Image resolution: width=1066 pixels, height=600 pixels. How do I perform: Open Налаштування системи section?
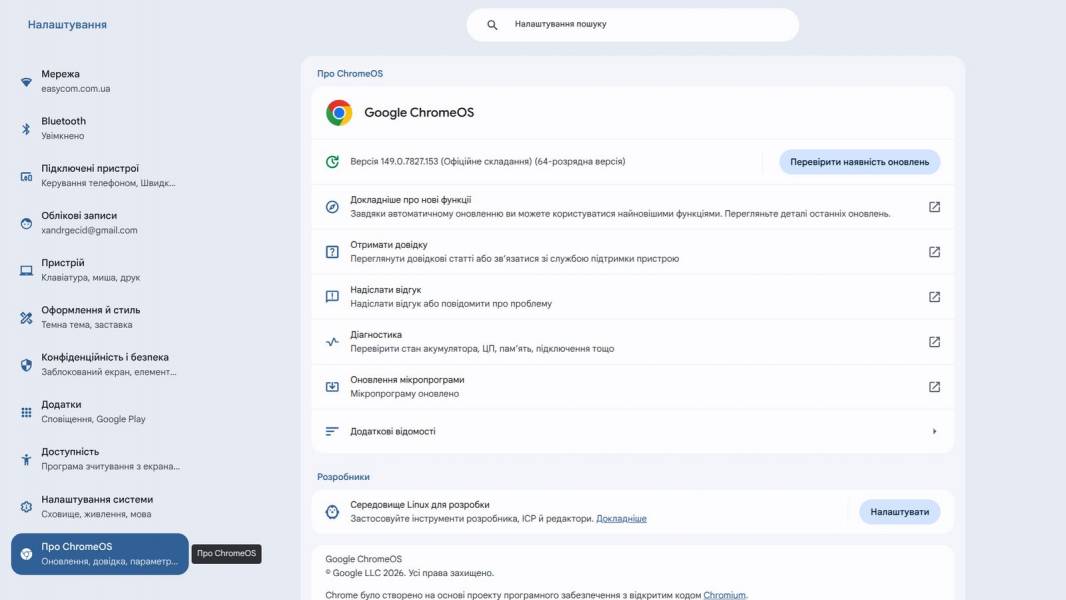click(100, 506)
